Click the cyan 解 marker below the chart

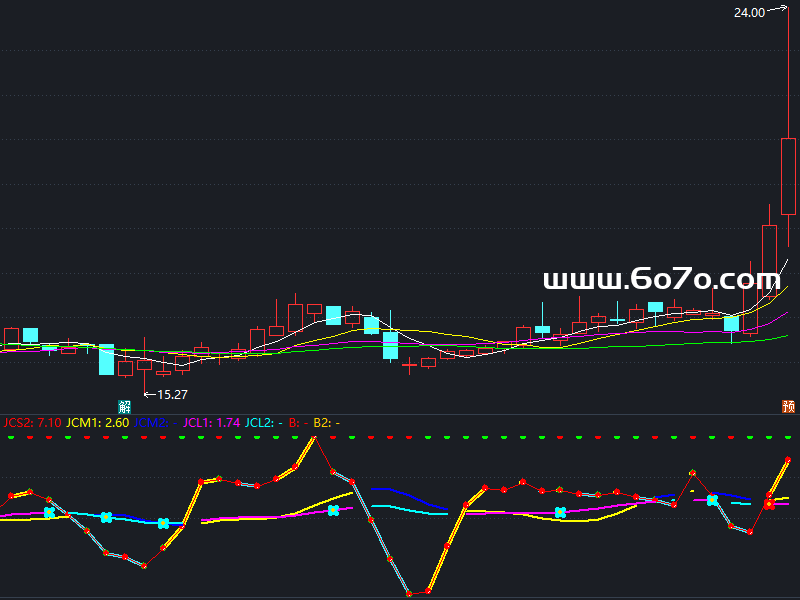coord(125,406)
